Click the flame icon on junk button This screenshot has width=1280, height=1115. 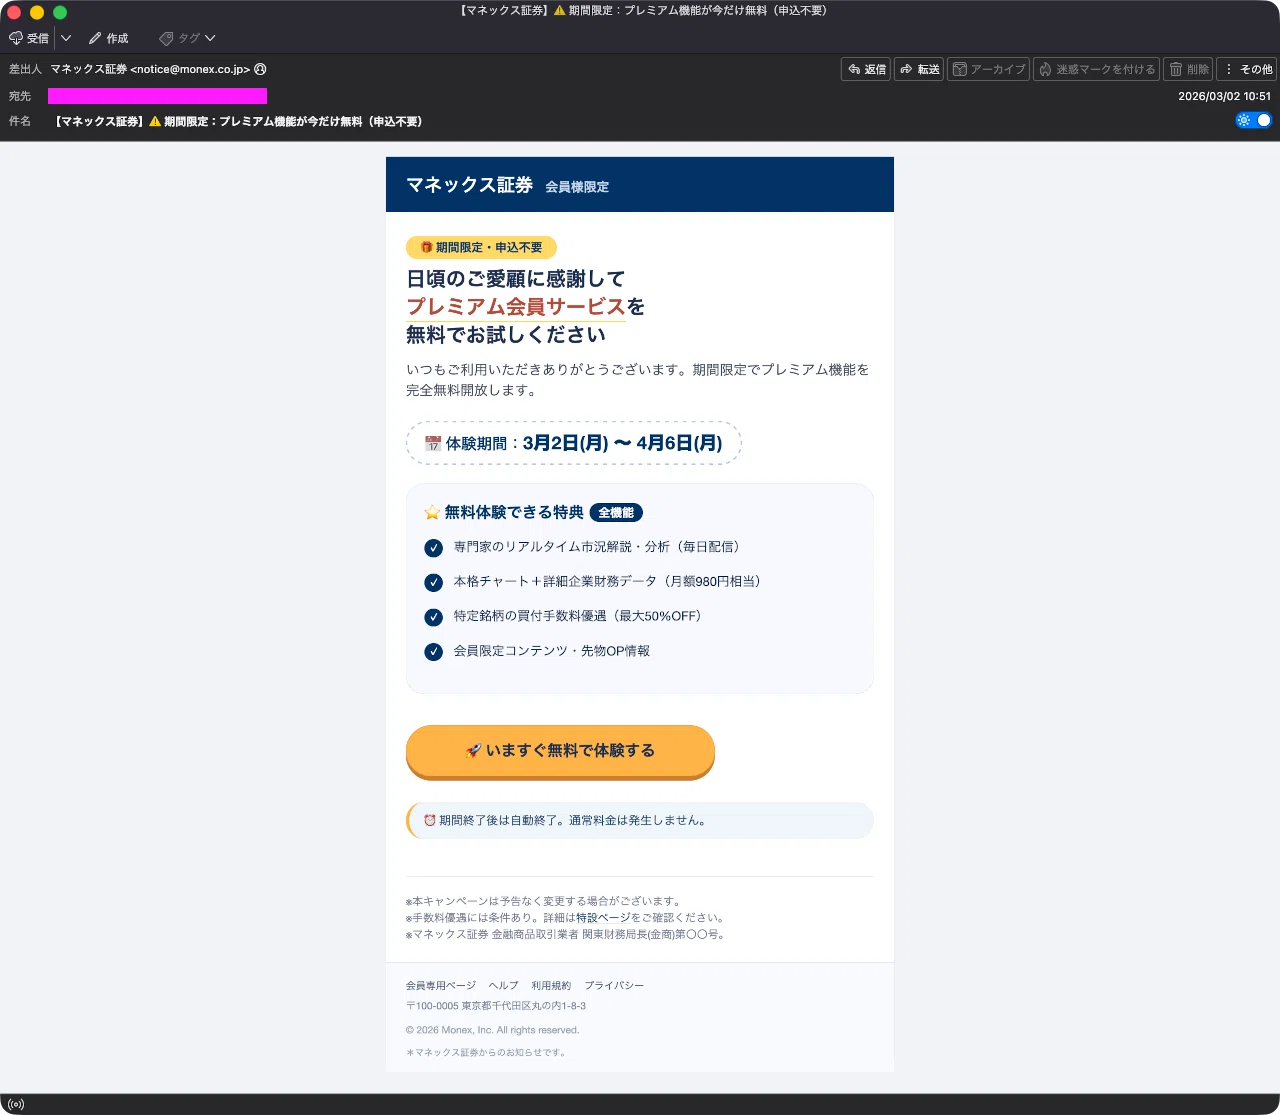point(1045,69)
